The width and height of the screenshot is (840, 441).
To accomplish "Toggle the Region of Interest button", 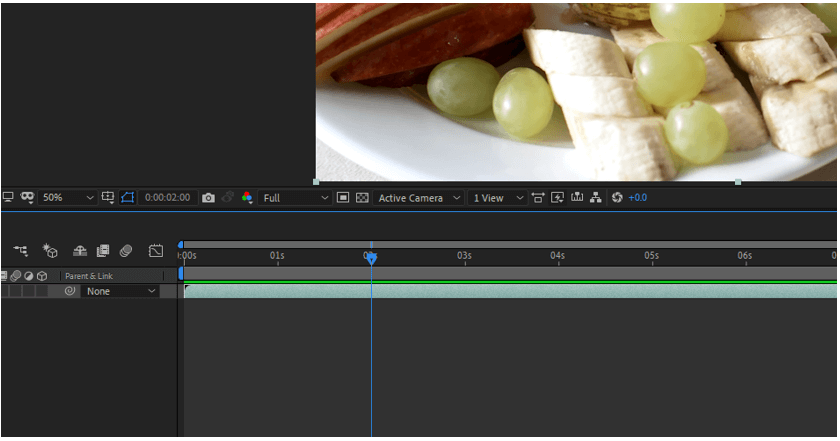I will tap(128, 198).
